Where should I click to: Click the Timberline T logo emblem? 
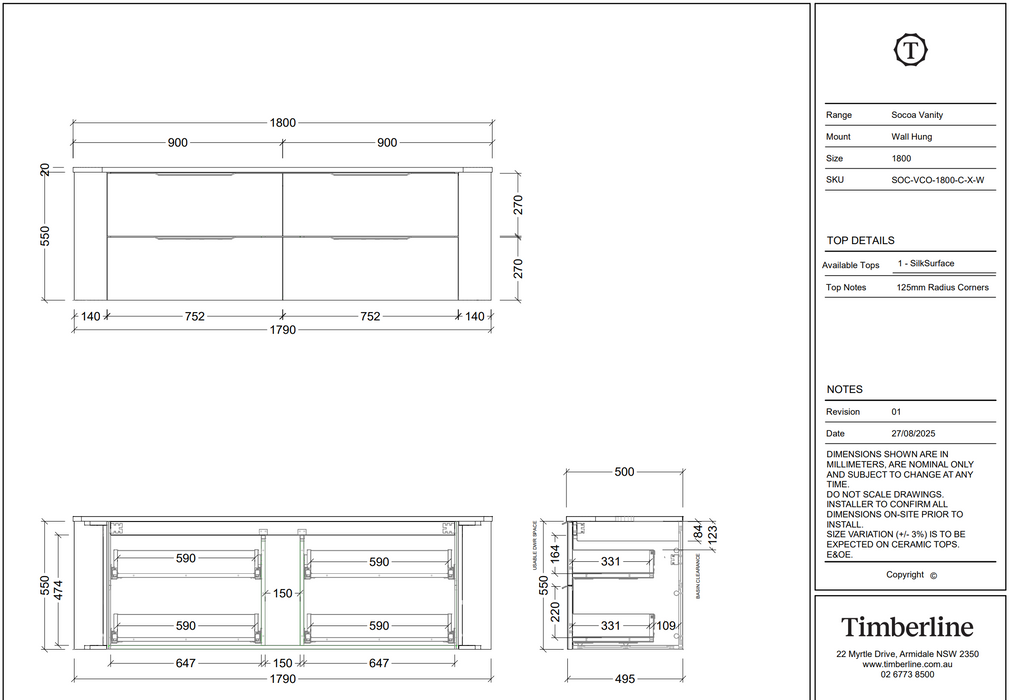coord(911,50)
